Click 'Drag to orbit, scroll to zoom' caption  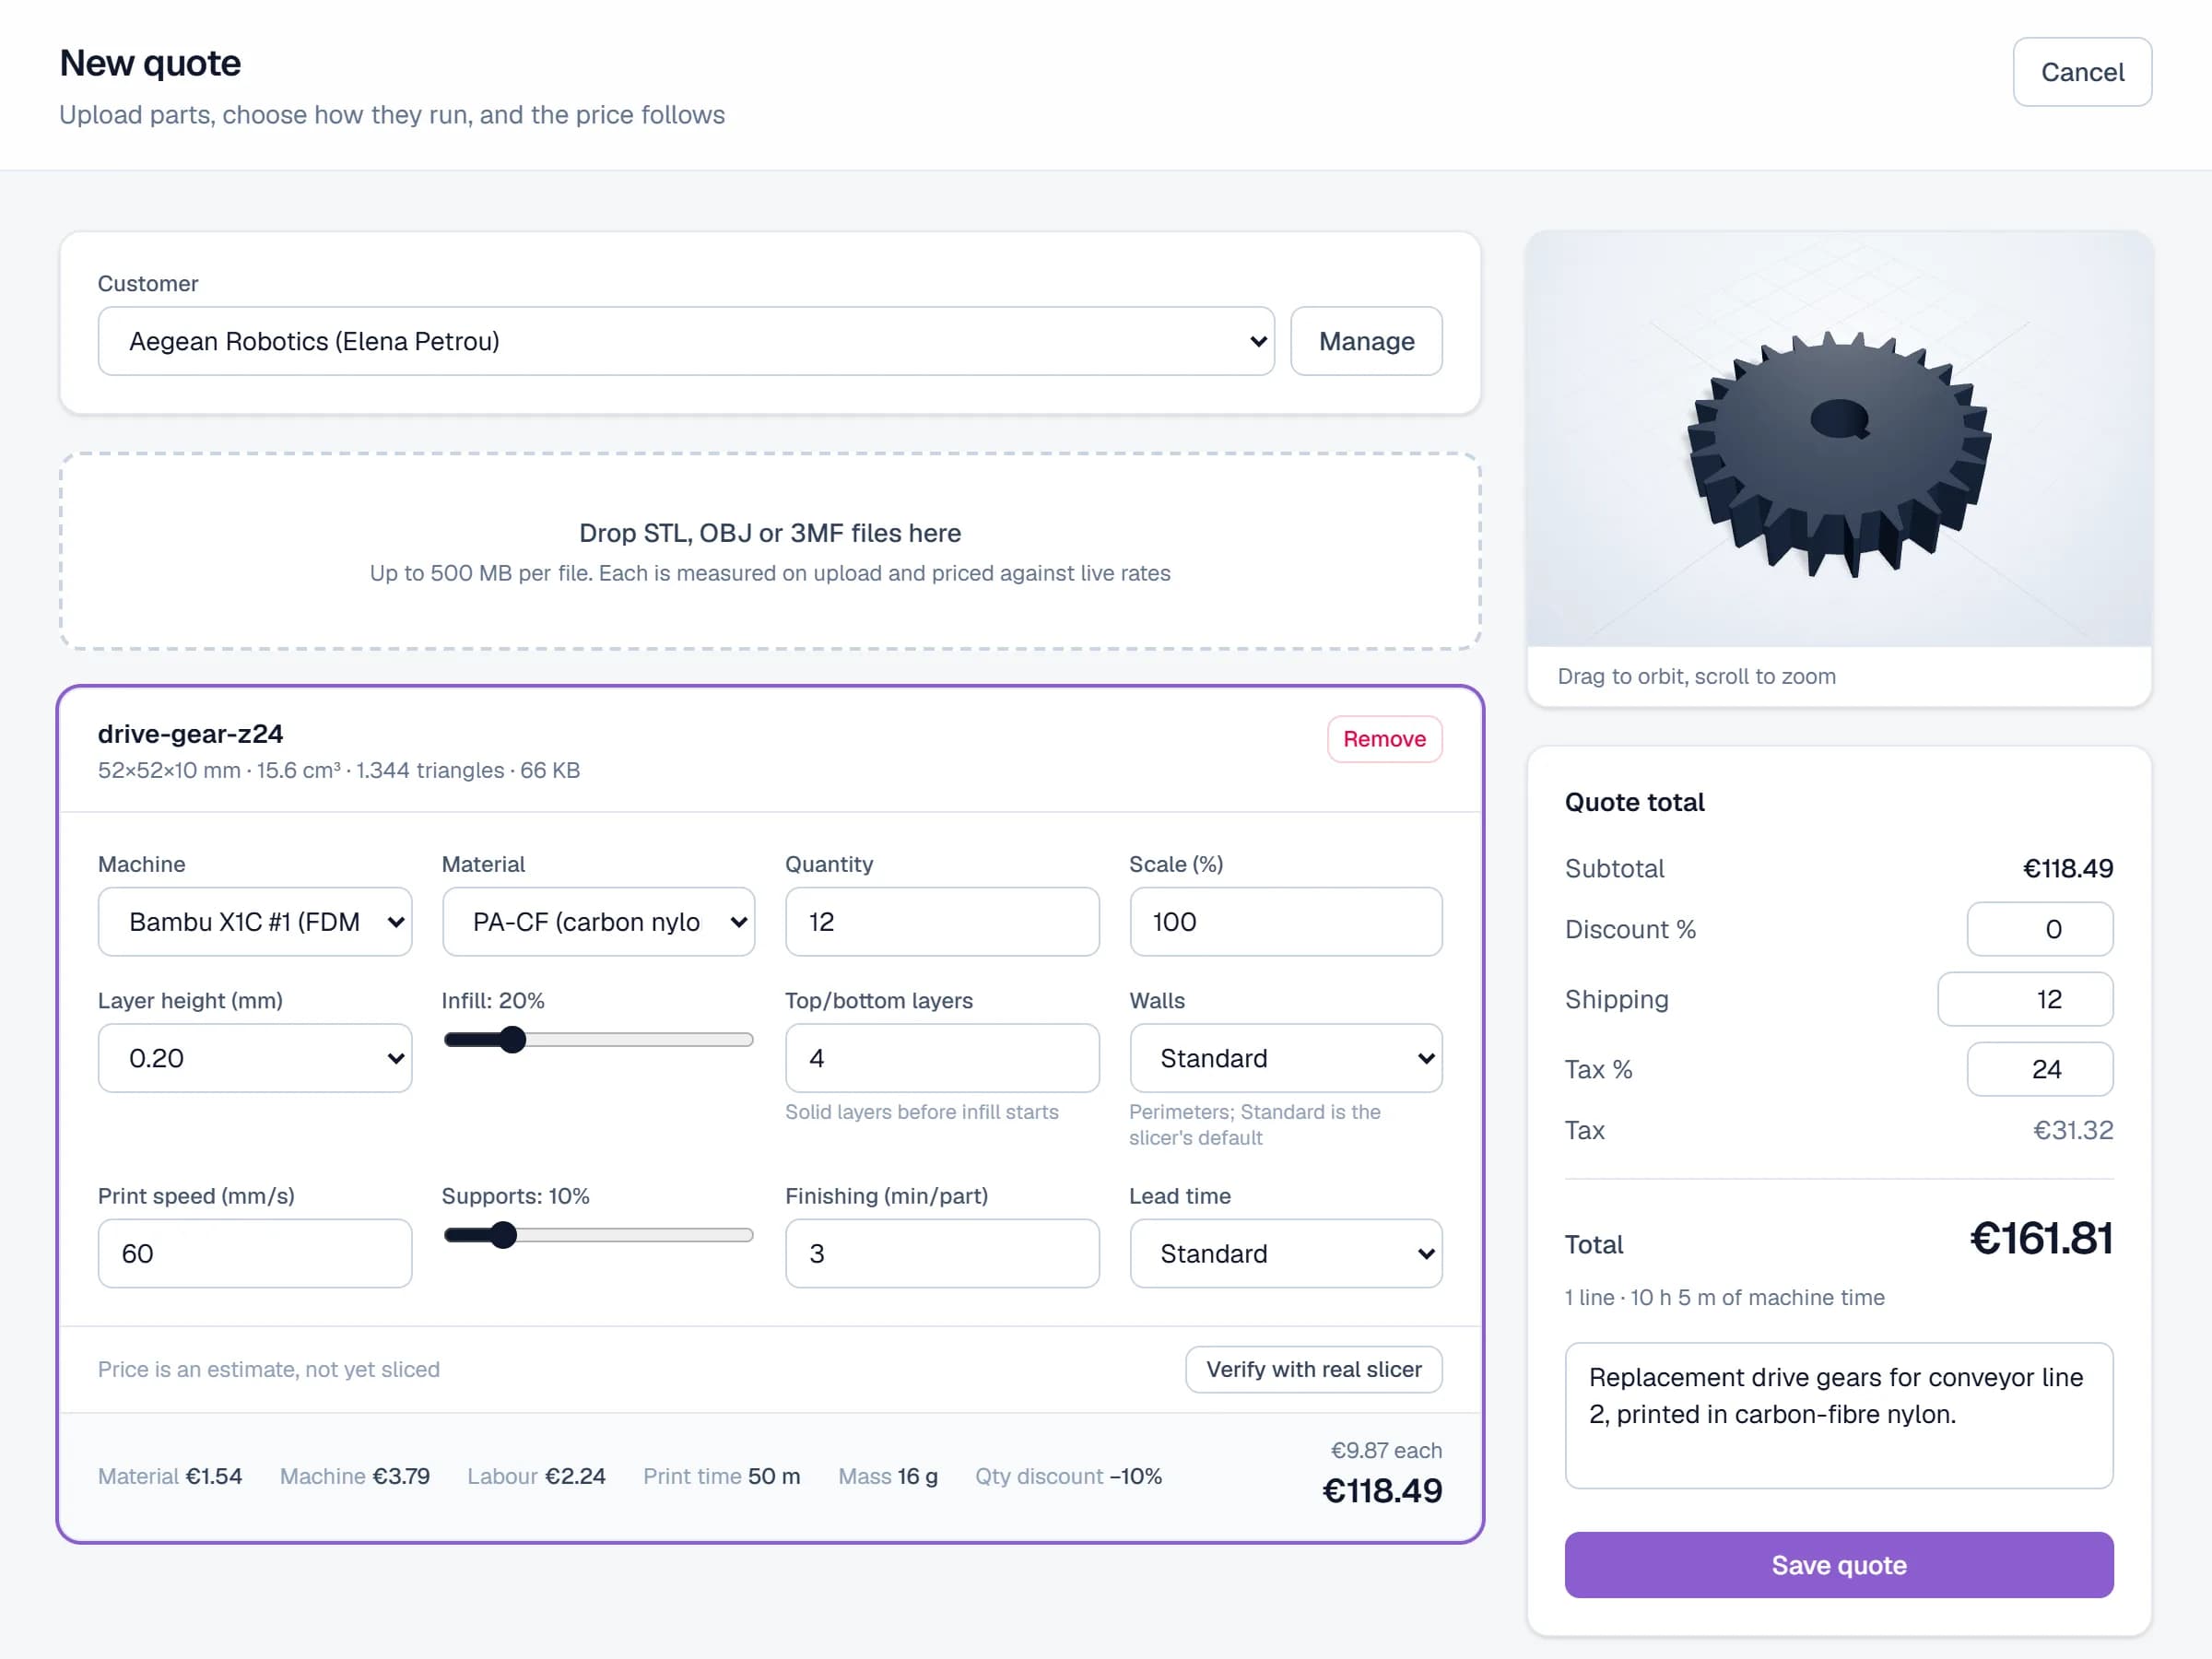(x=1696, y=676)
